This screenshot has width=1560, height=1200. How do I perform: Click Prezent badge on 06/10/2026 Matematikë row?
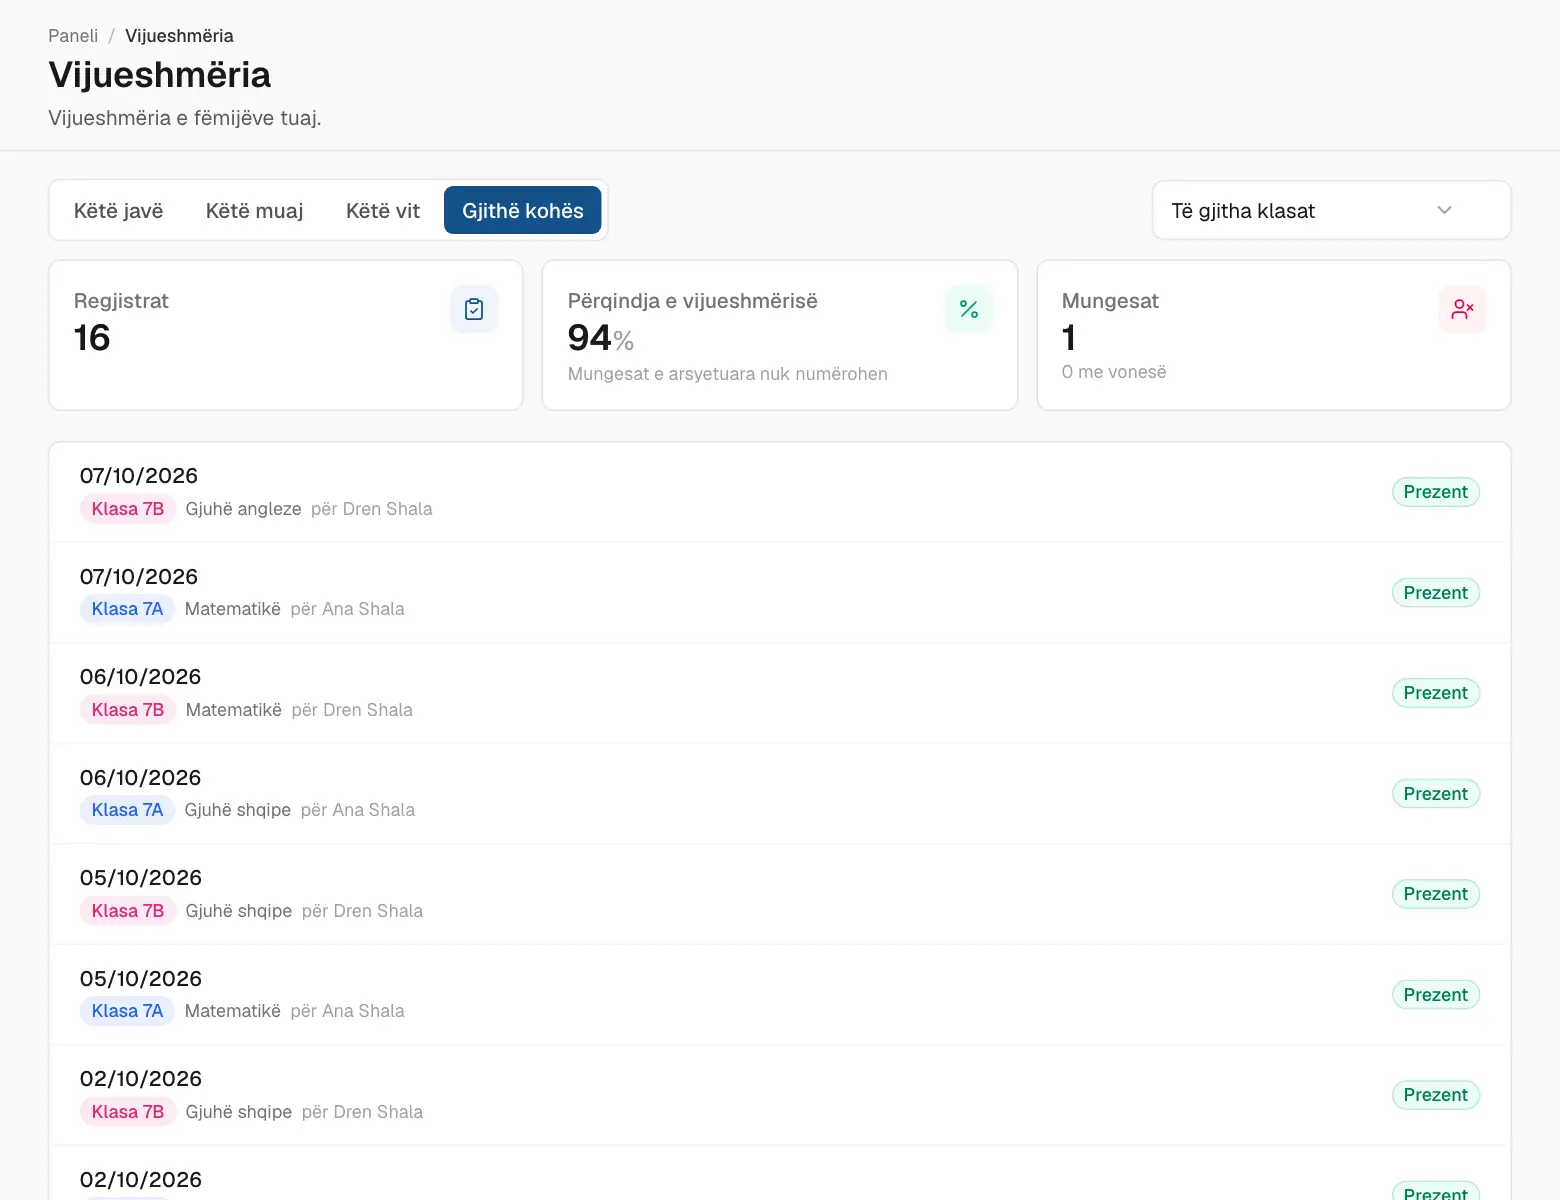click(1435, 693)
